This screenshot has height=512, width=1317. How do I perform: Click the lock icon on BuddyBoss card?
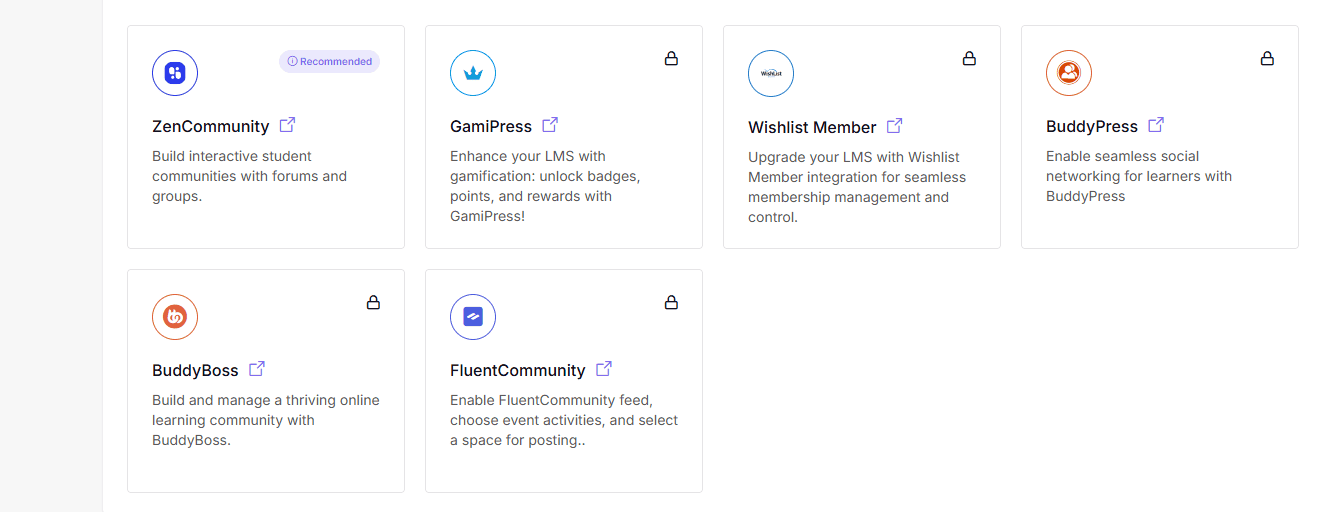(x=373, y=302)
